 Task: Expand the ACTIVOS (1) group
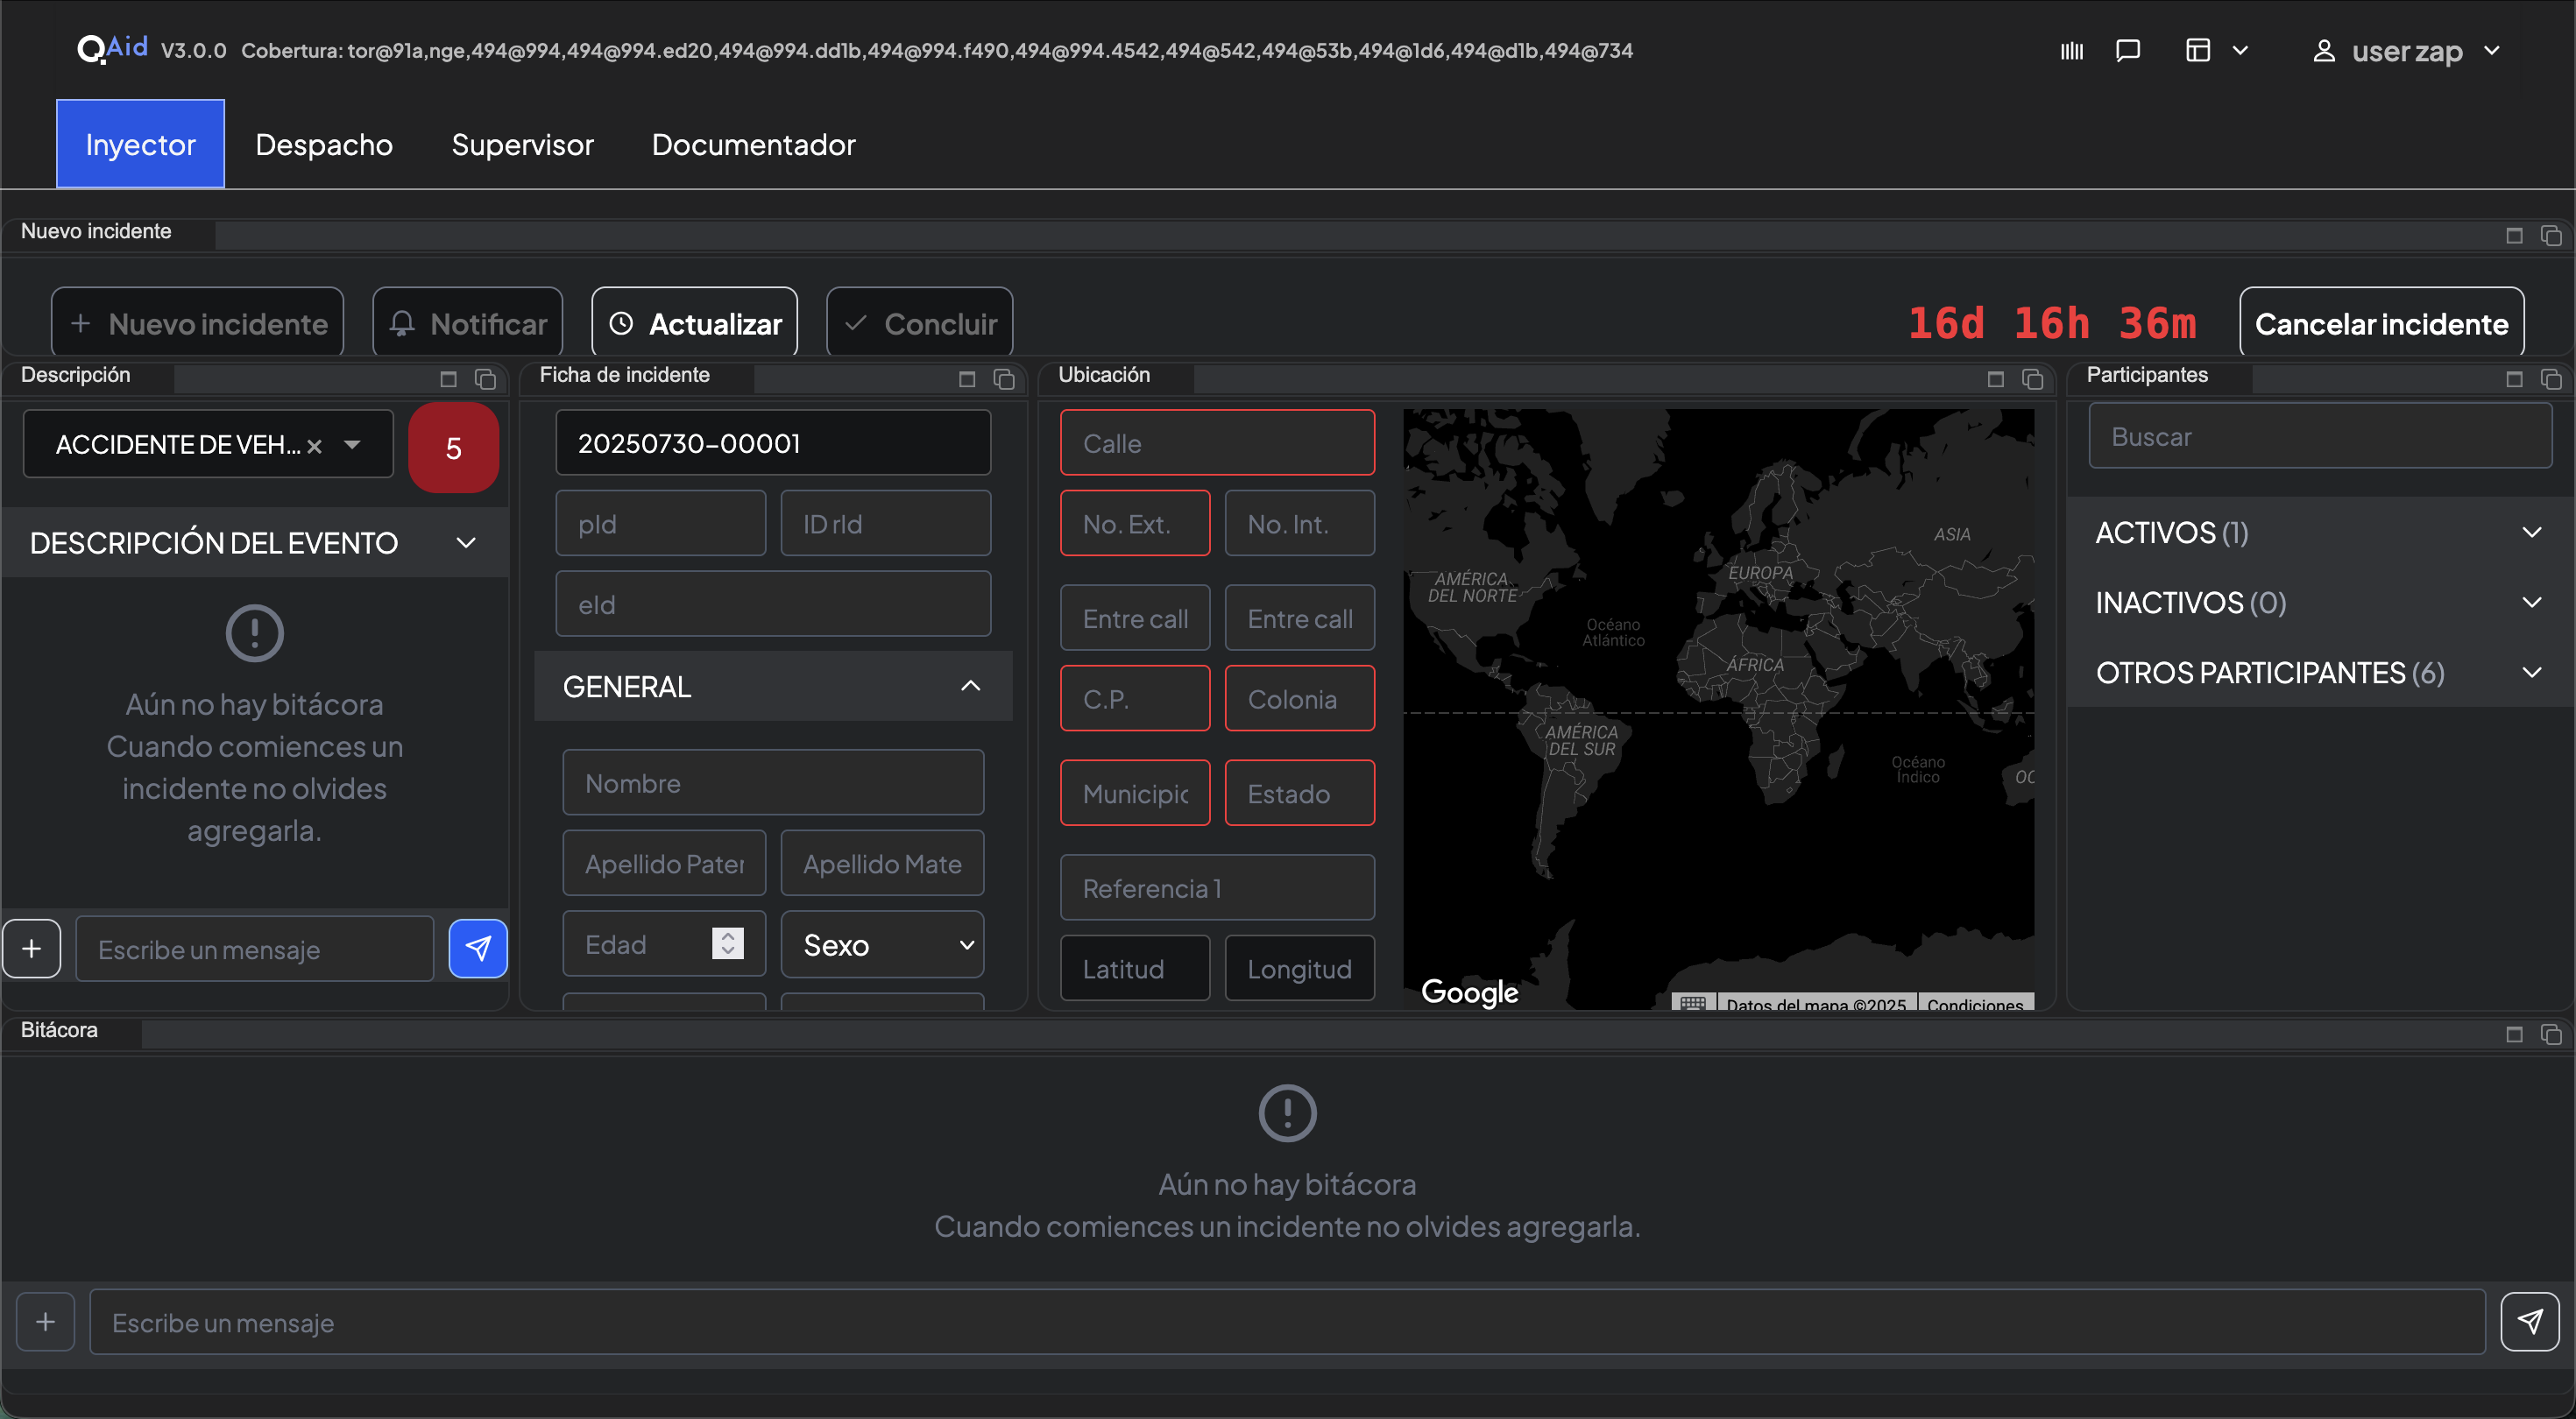click(2320, 532)
